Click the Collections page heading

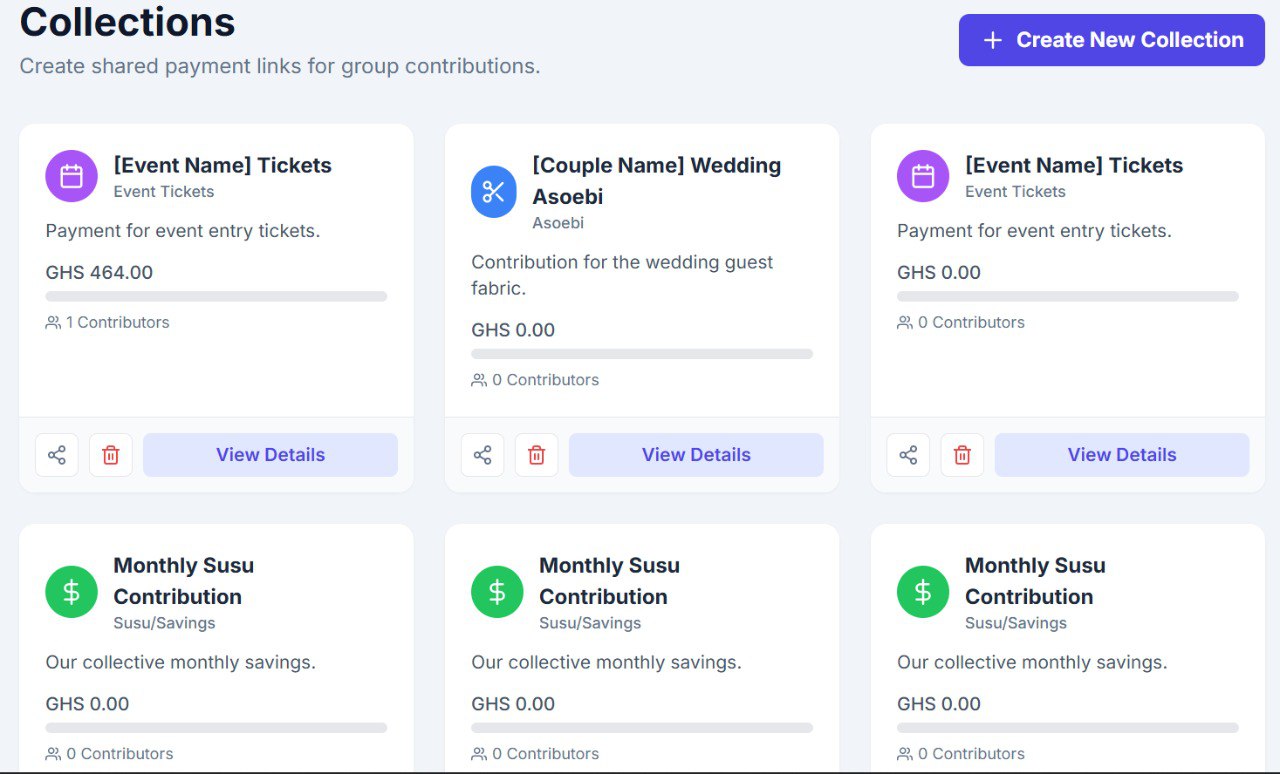(x=128, y=22)
